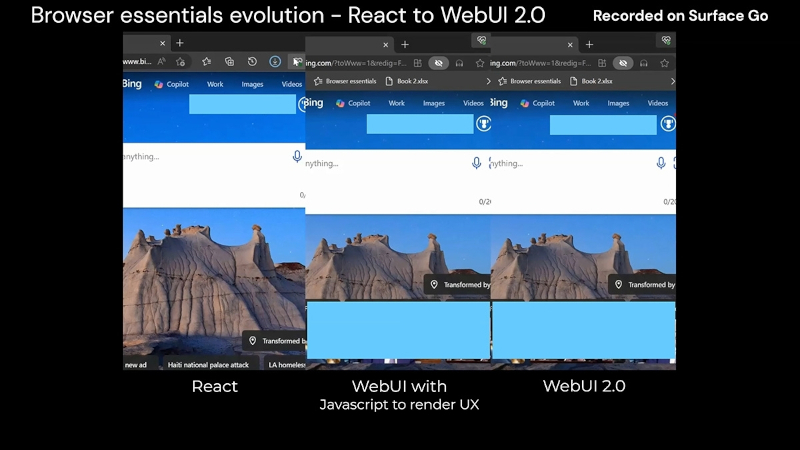Screen dimensions: 800x450
Task: Click microphone icon in middle window search box
Action: [x=476, y=163]
